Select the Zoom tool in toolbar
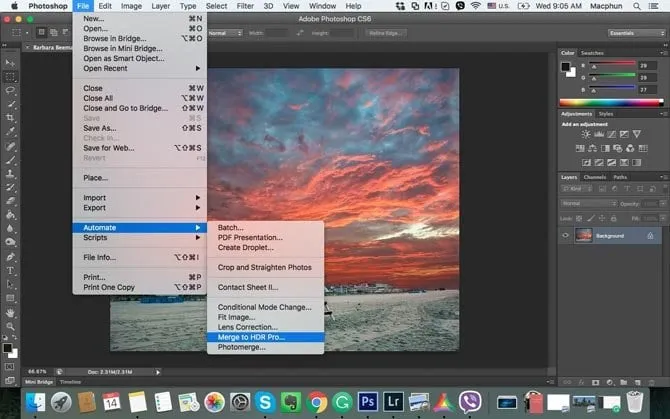This screenshot has height=419, width=670. (x=11, y=326)
